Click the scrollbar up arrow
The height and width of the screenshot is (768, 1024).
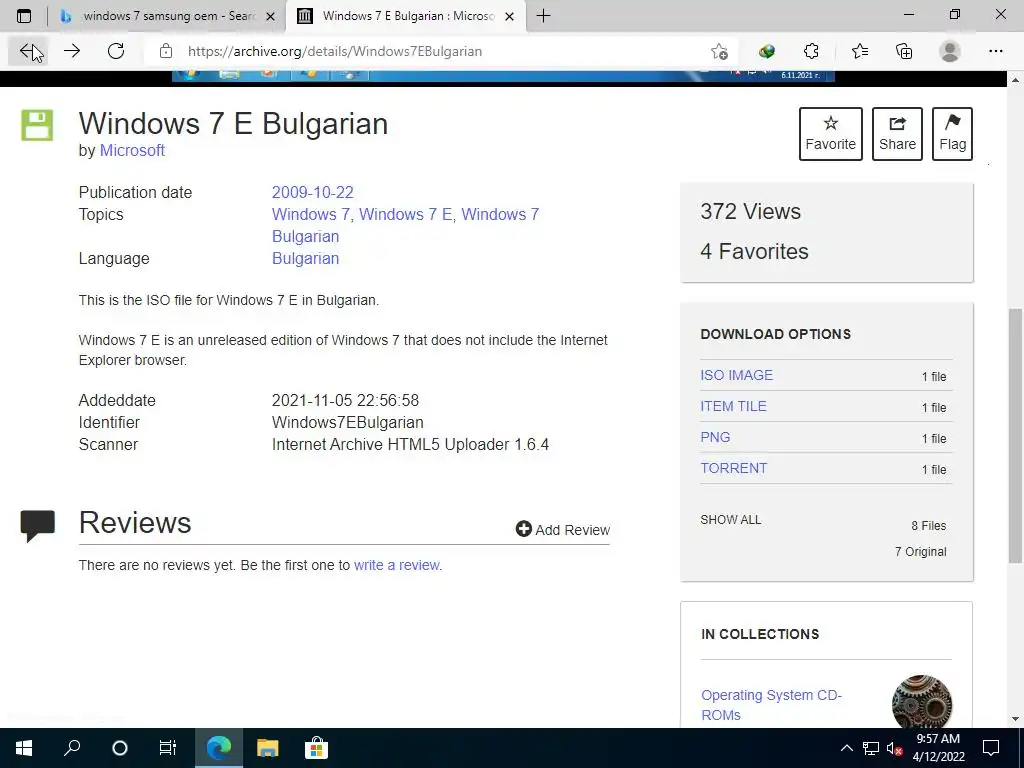[1016, 80]
